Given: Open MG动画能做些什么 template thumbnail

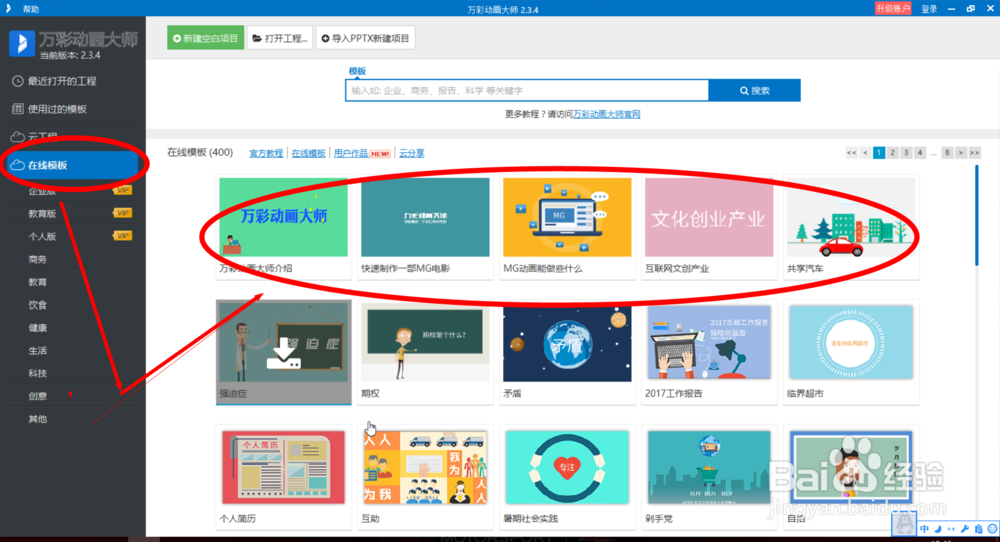Looking at the screenshot, I should [567, 217].
